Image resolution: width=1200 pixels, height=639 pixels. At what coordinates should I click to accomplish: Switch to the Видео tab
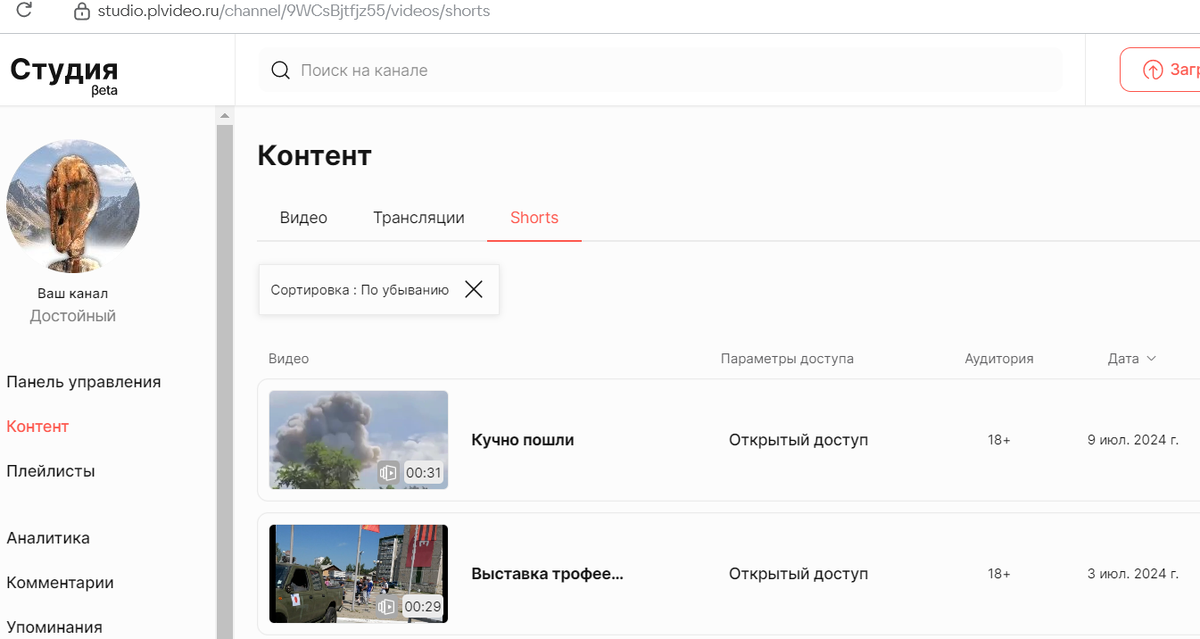tap(303, 217)
